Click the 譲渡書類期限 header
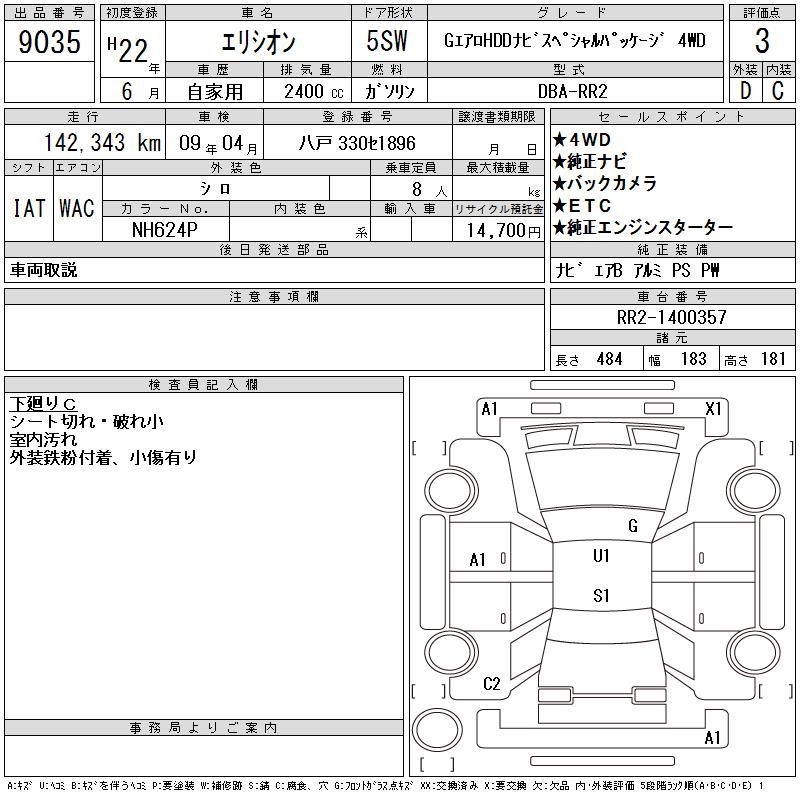 coord(497,117)
